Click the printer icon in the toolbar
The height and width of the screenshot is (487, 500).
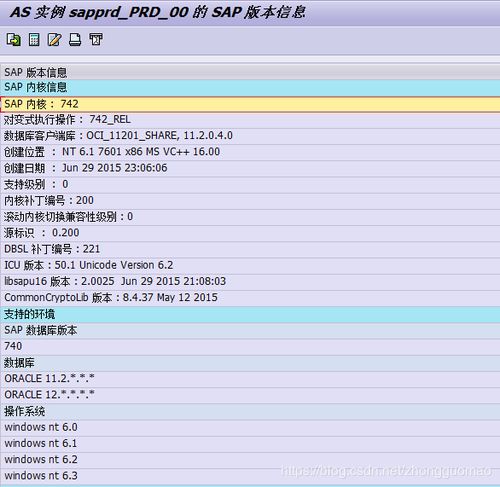[x=75, y=40]
